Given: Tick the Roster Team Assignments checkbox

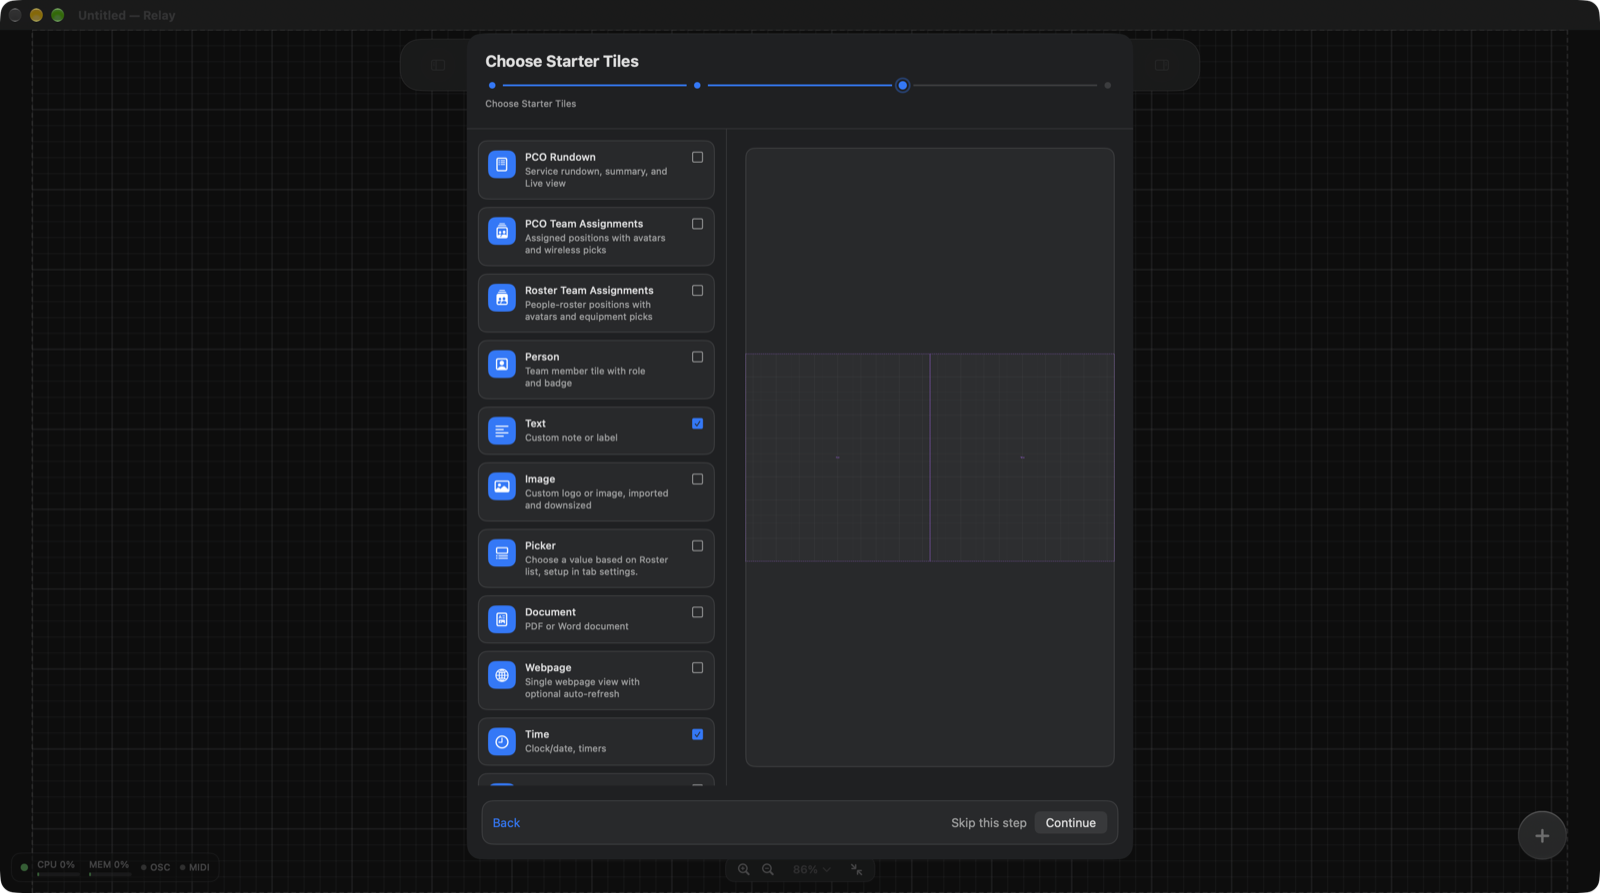Looking at the screenshot, I should [698, 291].
